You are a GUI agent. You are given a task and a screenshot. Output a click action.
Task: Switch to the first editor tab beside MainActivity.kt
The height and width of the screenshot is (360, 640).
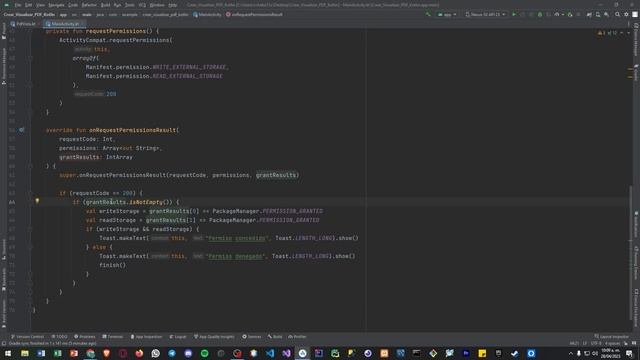tap(24, 24)
